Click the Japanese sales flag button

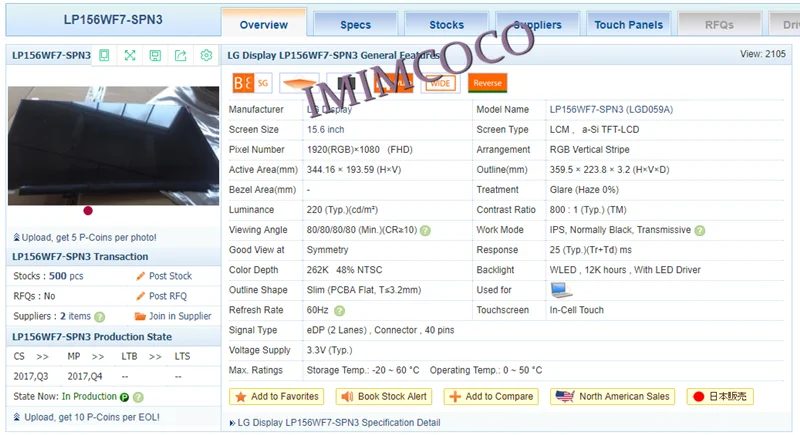coord(720,396)
